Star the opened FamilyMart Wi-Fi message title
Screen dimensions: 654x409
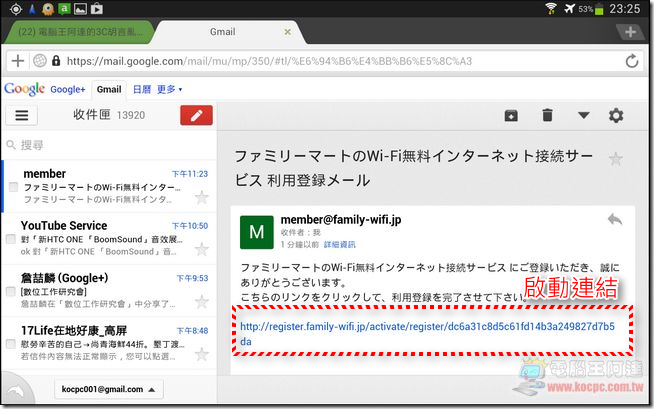coord(615,159)
